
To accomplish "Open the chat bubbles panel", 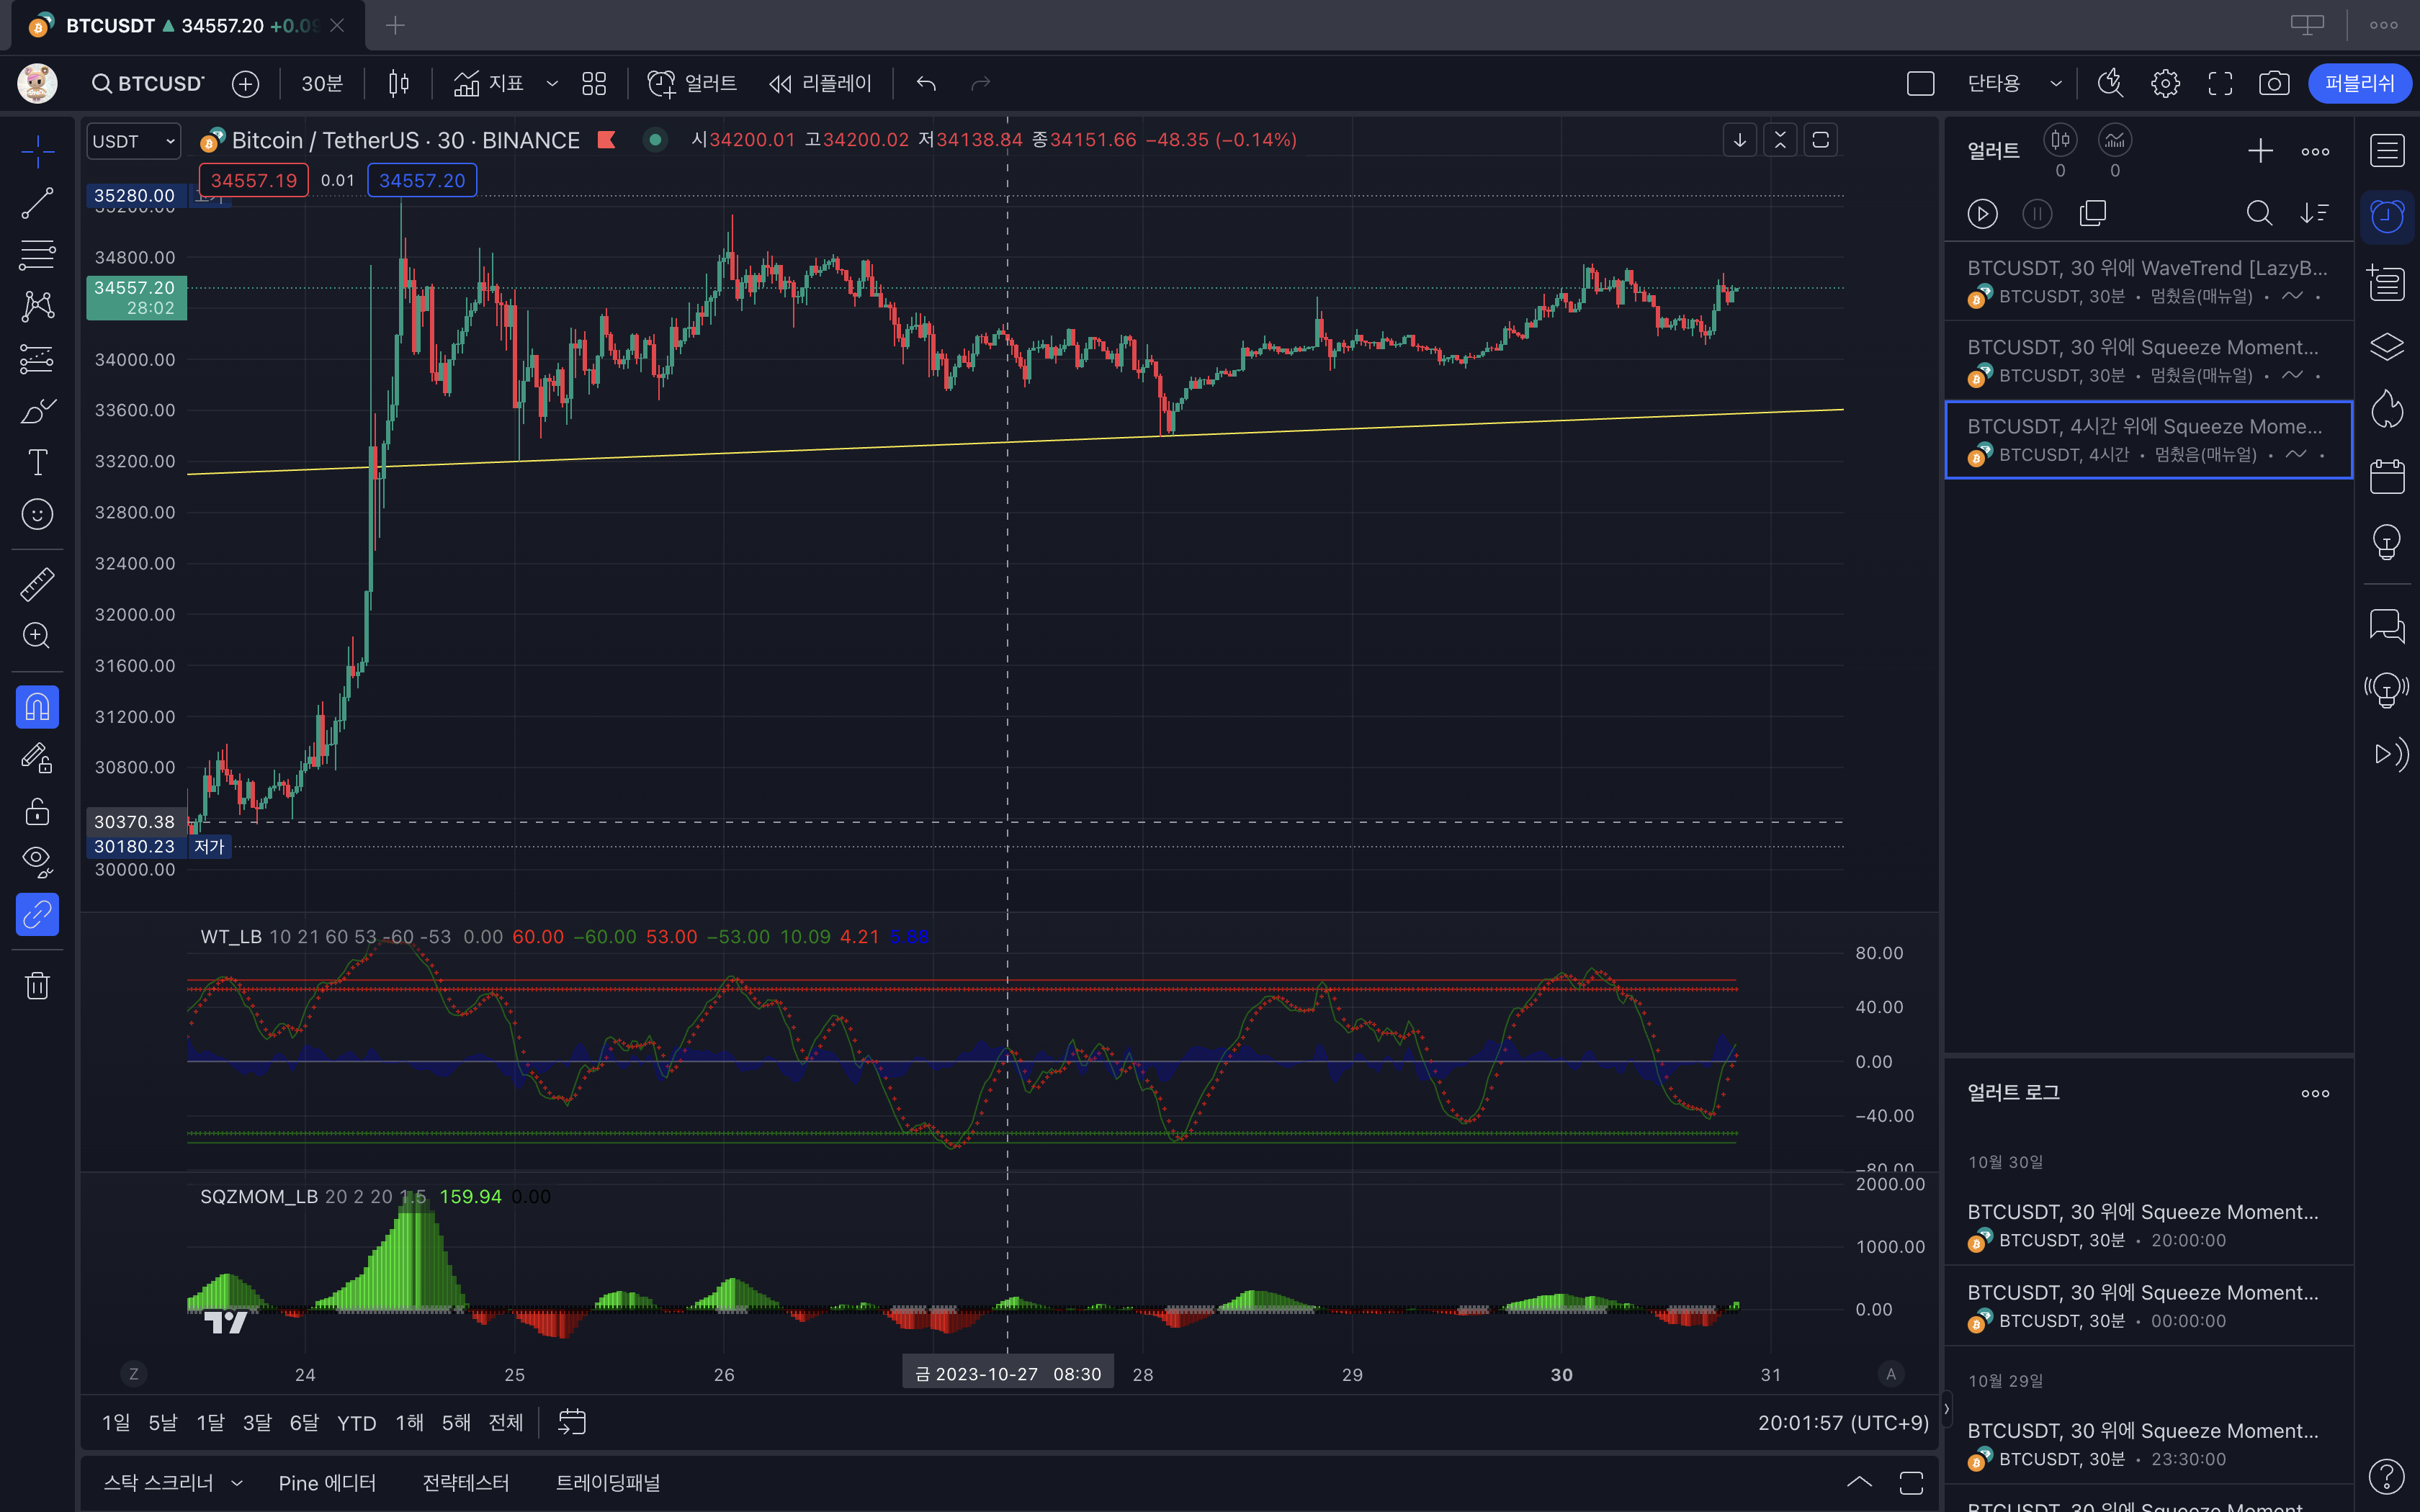I will click(2387, 626).
